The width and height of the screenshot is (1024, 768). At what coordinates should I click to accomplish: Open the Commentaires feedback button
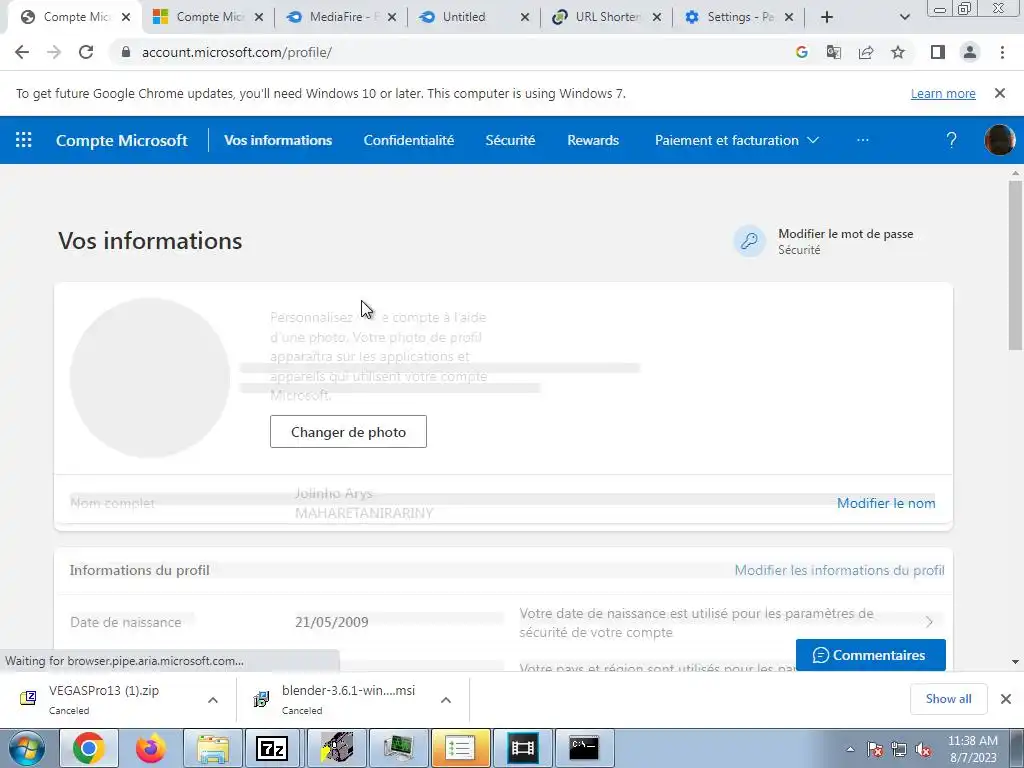(871, 655)
